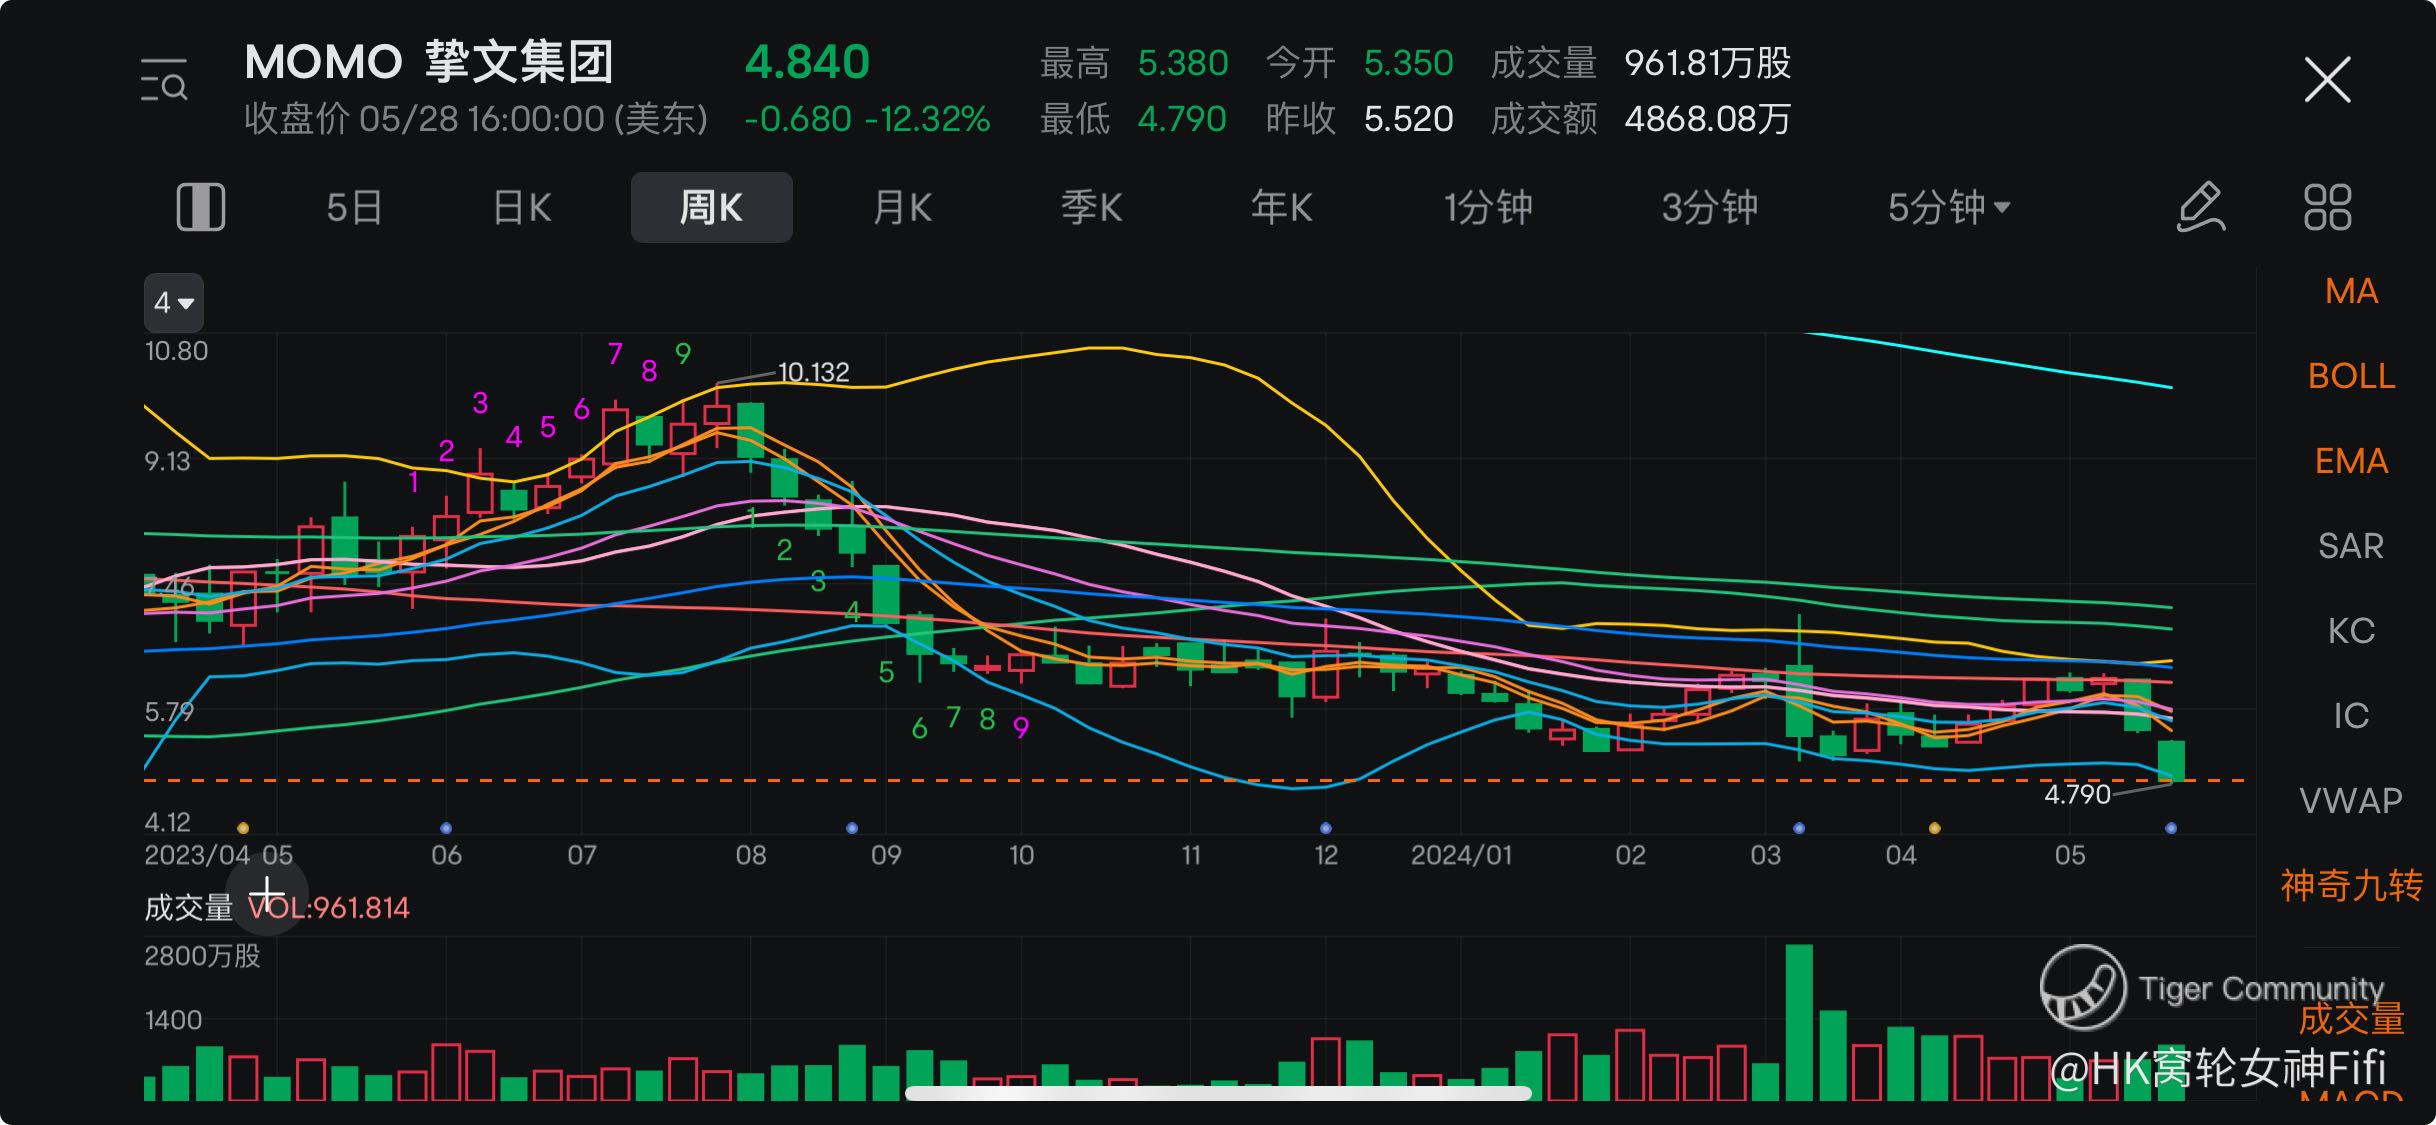2436x1125 pixels.
Task: Open the four-grid multi-chart icon
Action: coord(2327,207)
